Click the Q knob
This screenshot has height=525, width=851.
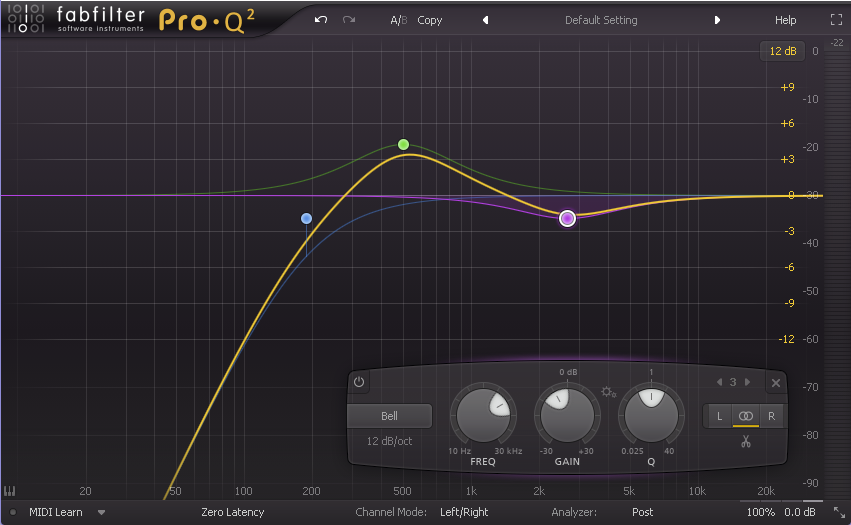(651, 415)
